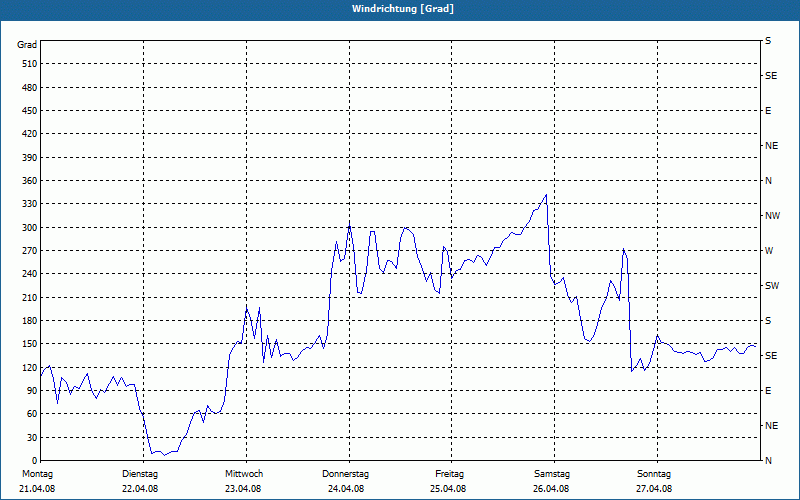Click the "S" compass label beside 180 gridline
The image size is (800, 500).
click(x=768, y=321)
